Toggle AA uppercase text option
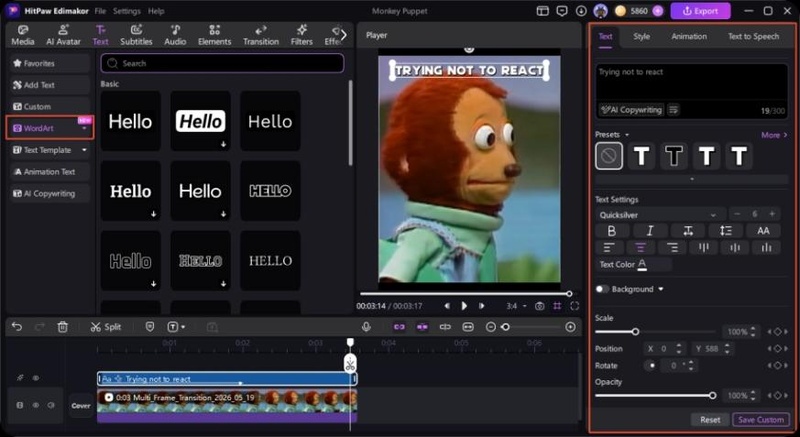This screenshot has width=800, height=437. [x=763, y=231]
